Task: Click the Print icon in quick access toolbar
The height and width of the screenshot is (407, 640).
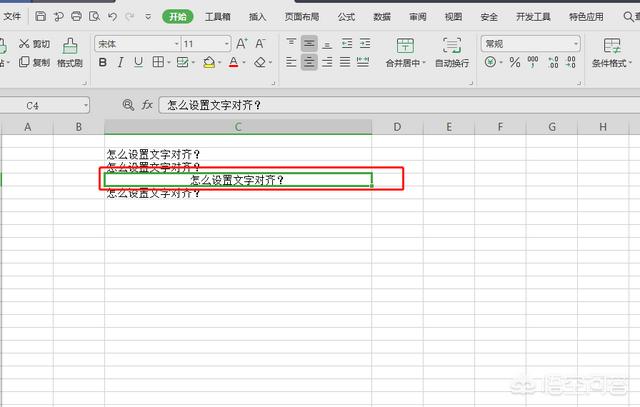Action: point(75,17)
